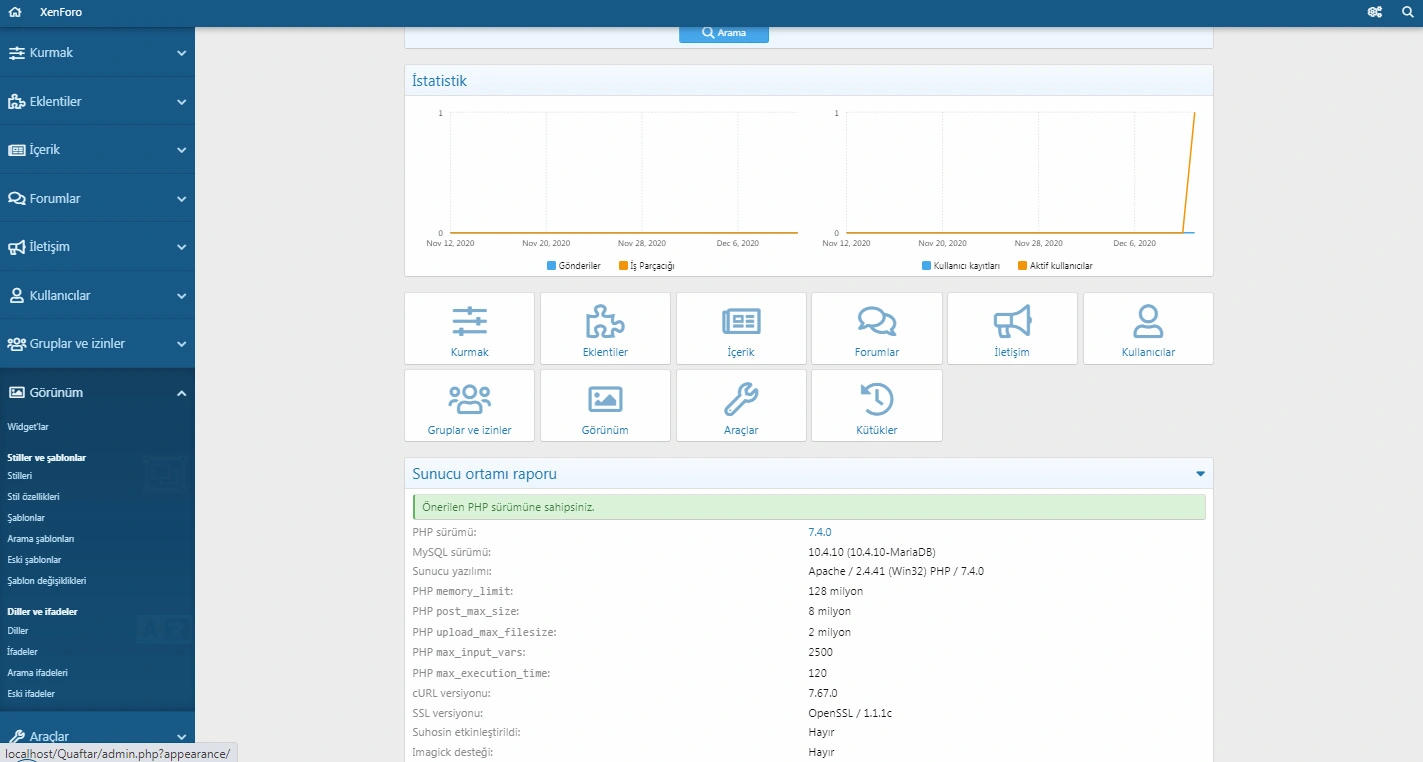Viewport: 1423px width, 762px height.
Task: Click the Sunucu ortamı raporu heading
Action: (484, 474)
